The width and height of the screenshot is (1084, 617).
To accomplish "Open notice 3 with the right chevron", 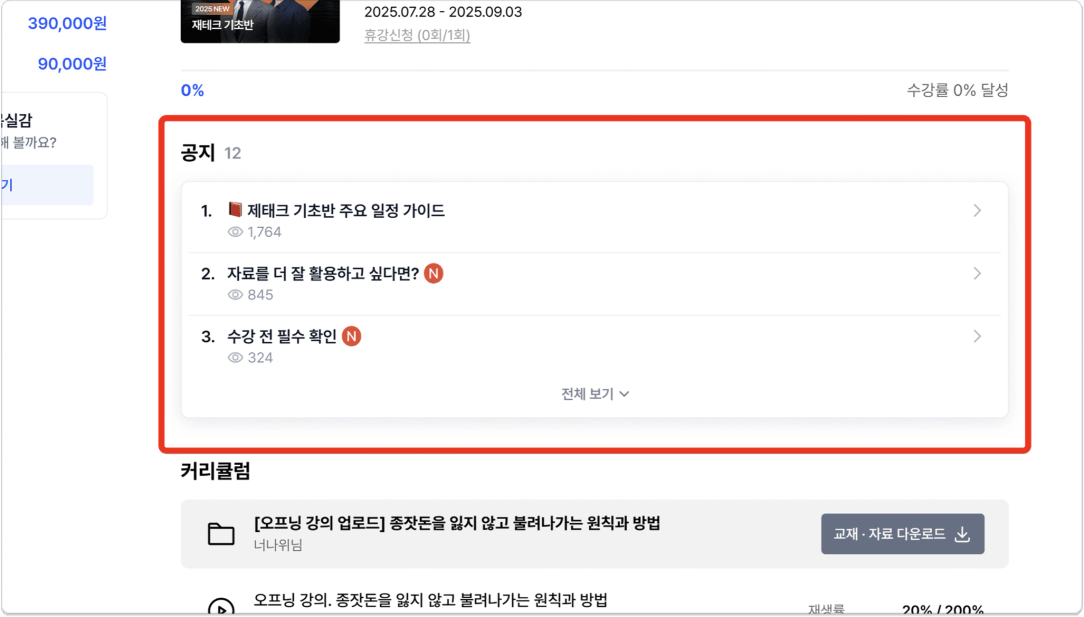I will point(977,337).
